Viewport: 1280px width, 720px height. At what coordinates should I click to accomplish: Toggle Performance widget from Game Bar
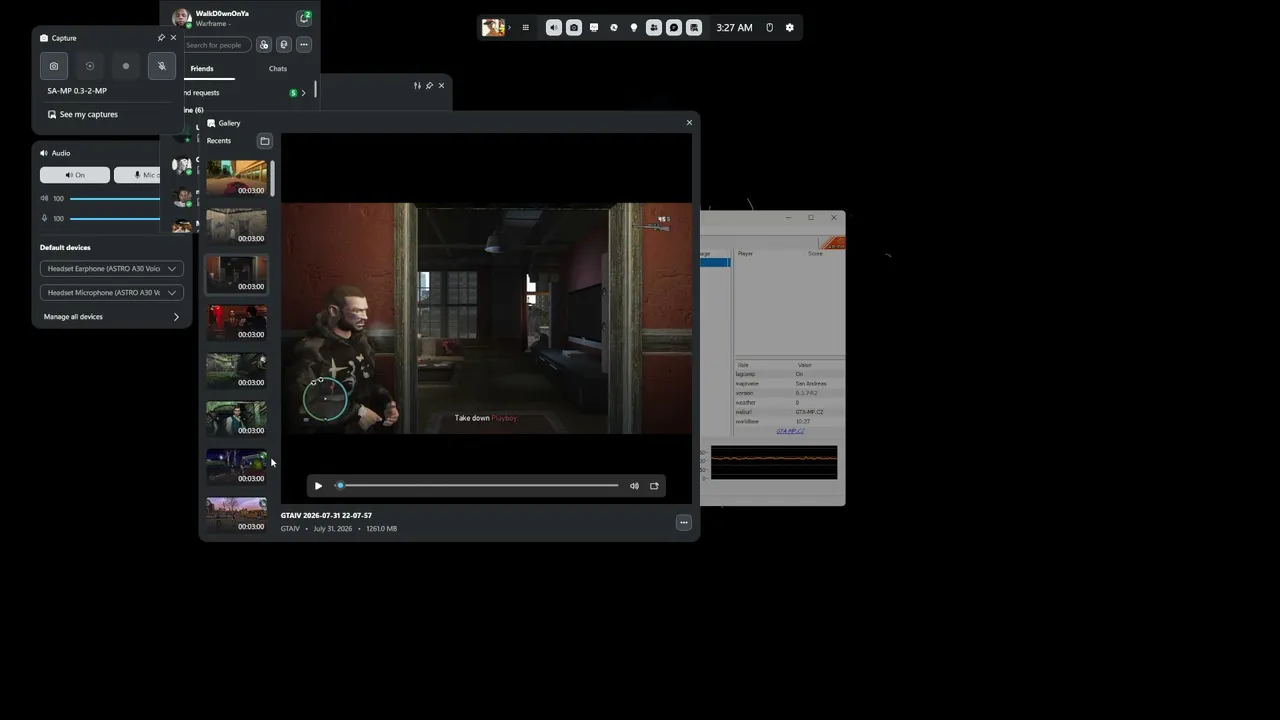click(594, 28)
